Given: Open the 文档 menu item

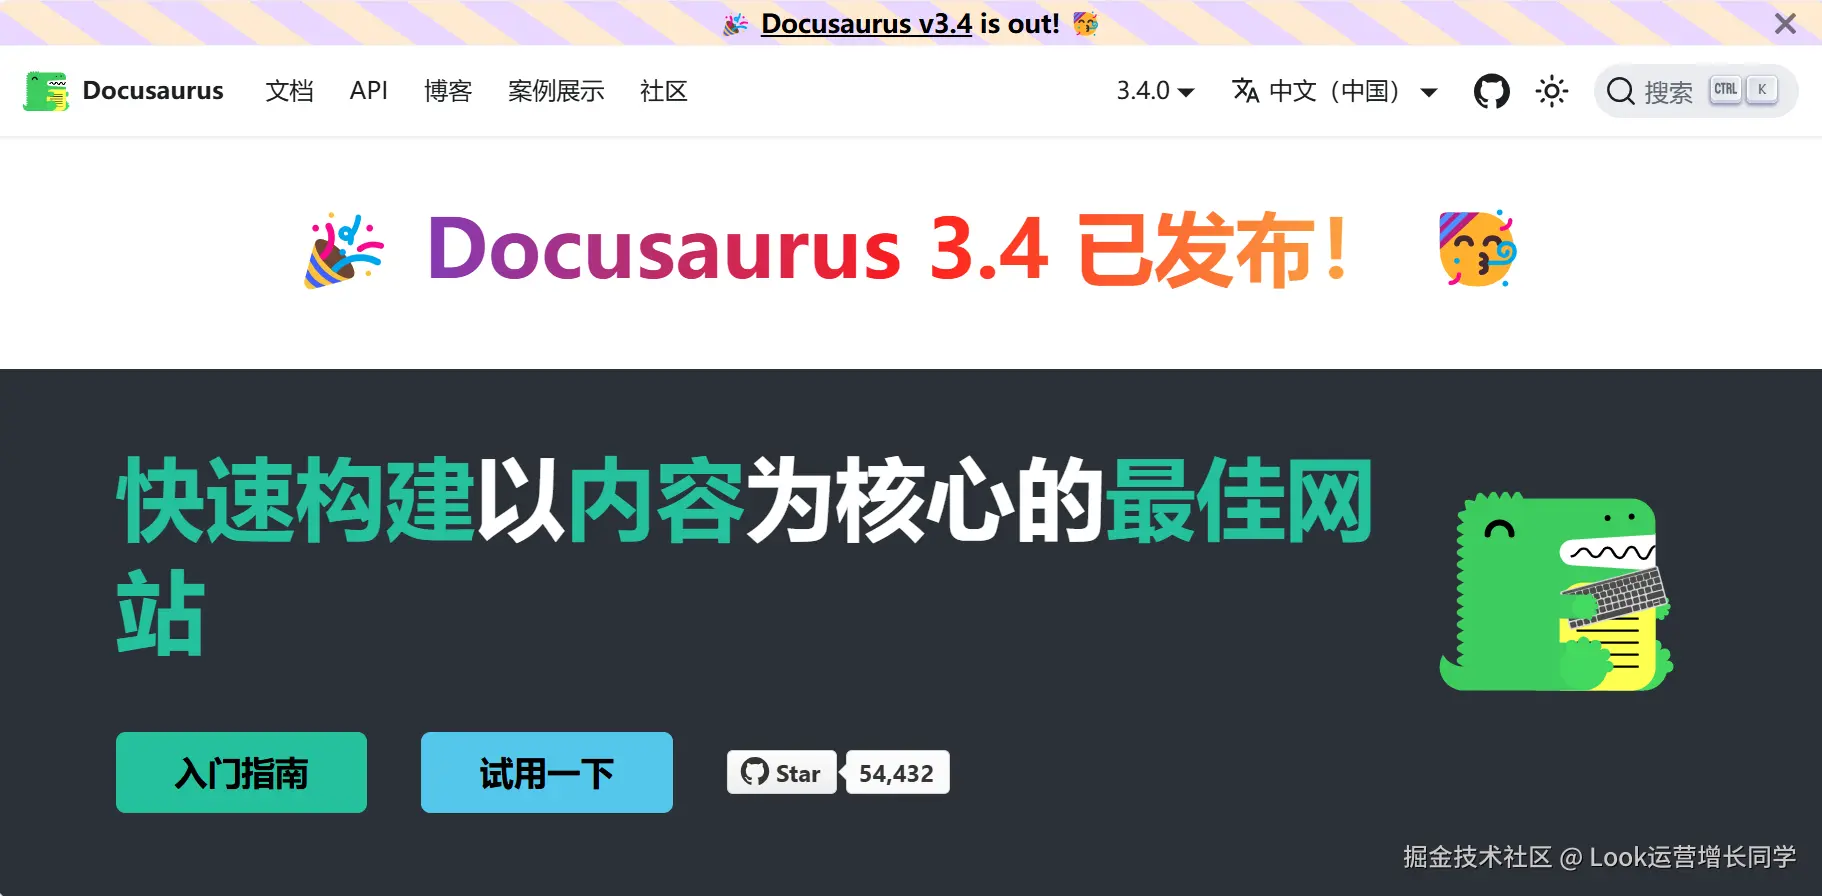Looking at the screenshot, I should click(289, 91).
